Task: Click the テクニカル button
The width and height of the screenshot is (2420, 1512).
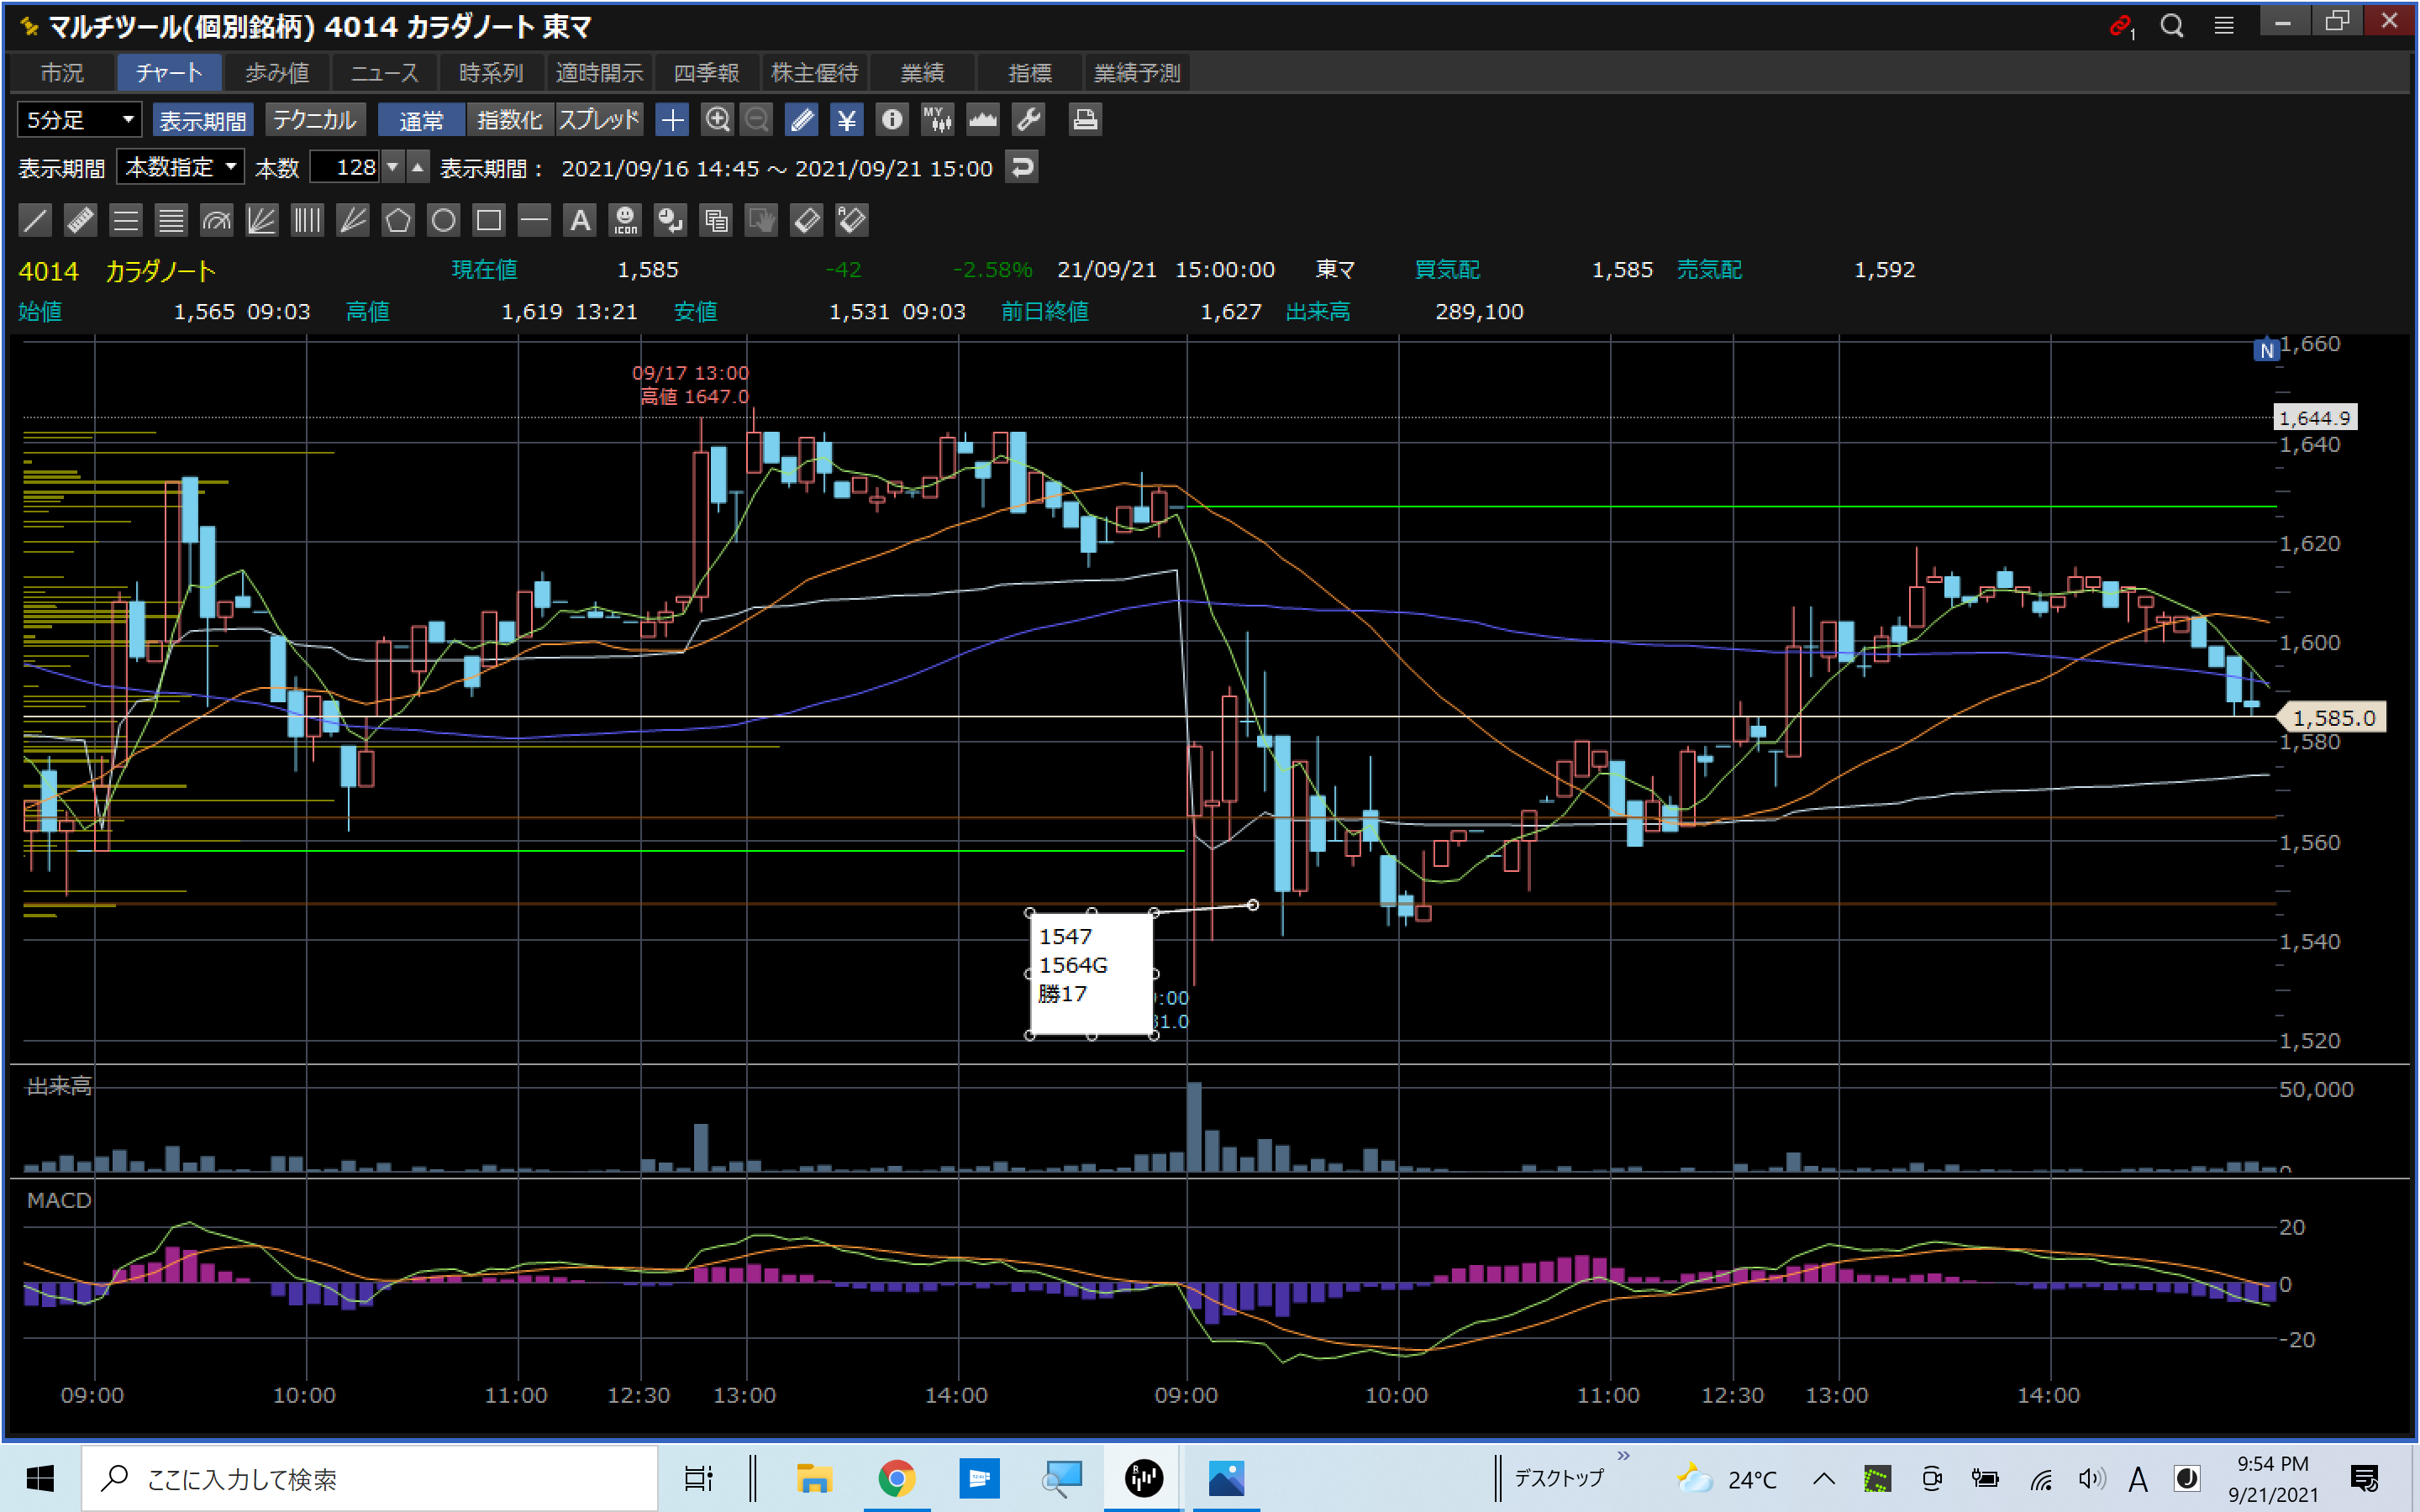Action: click(314, 120)
